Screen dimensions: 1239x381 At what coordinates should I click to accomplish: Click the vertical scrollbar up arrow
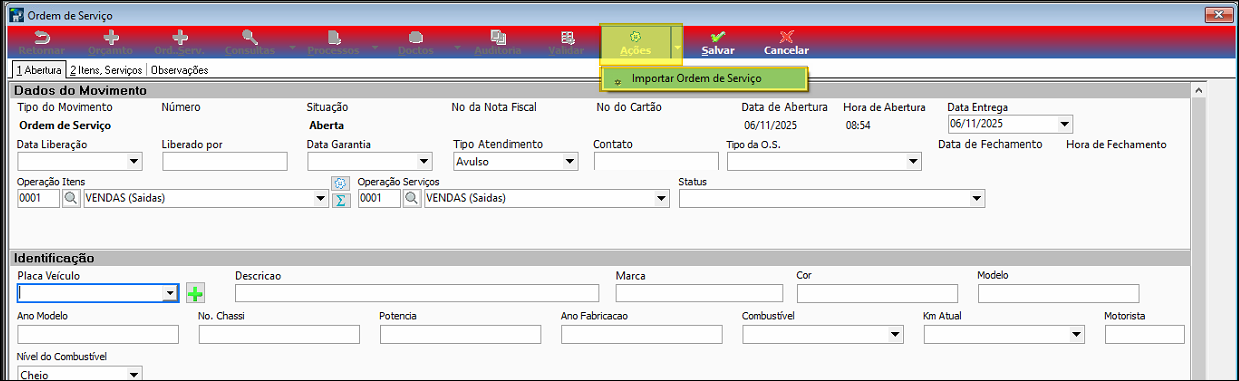coord(1199,89)
